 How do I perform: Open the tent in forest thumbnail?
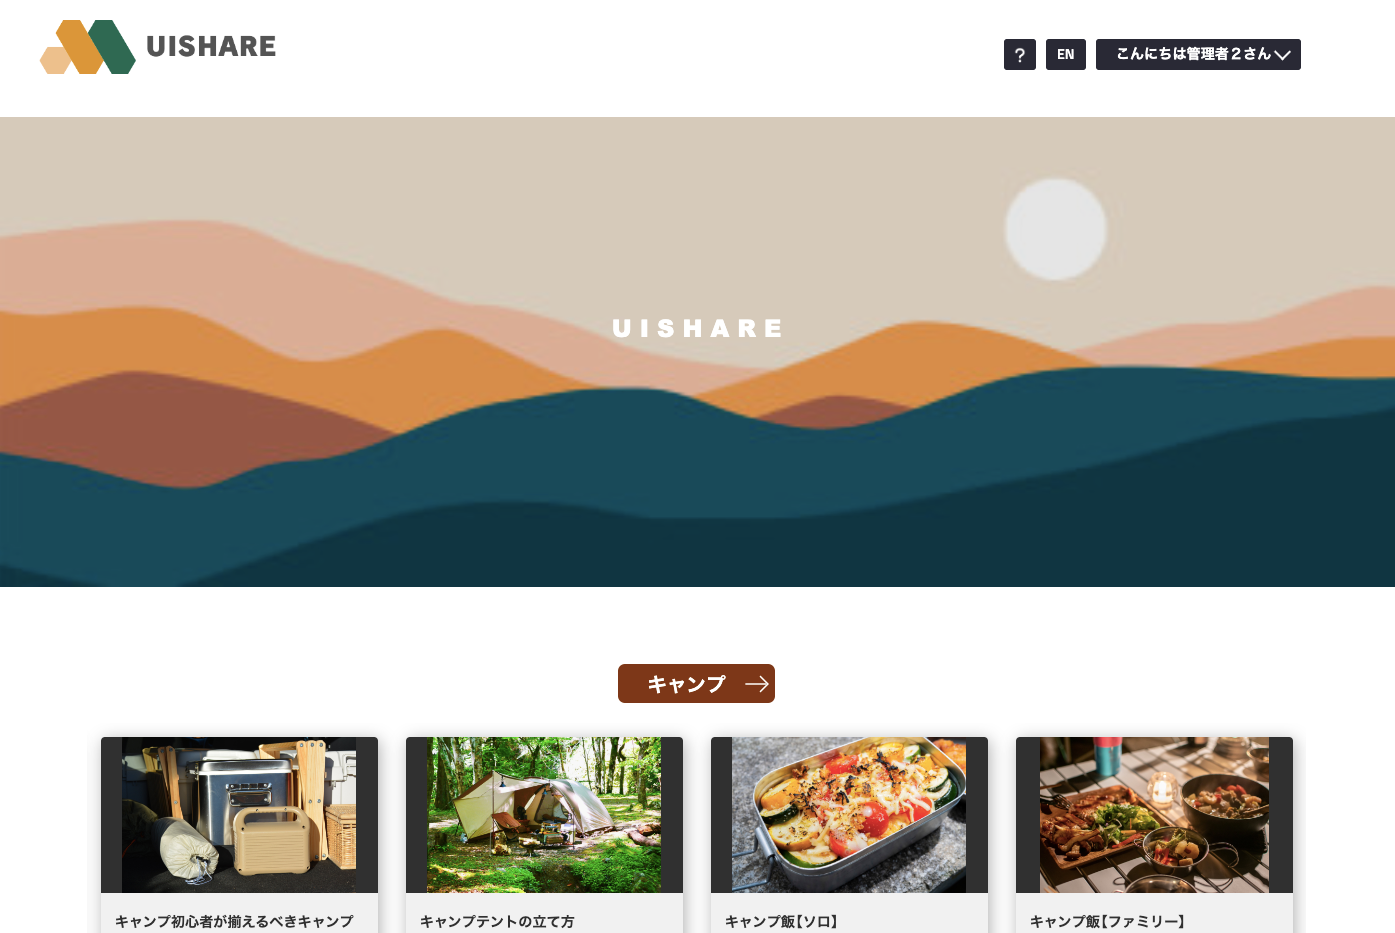pos(544,815)
